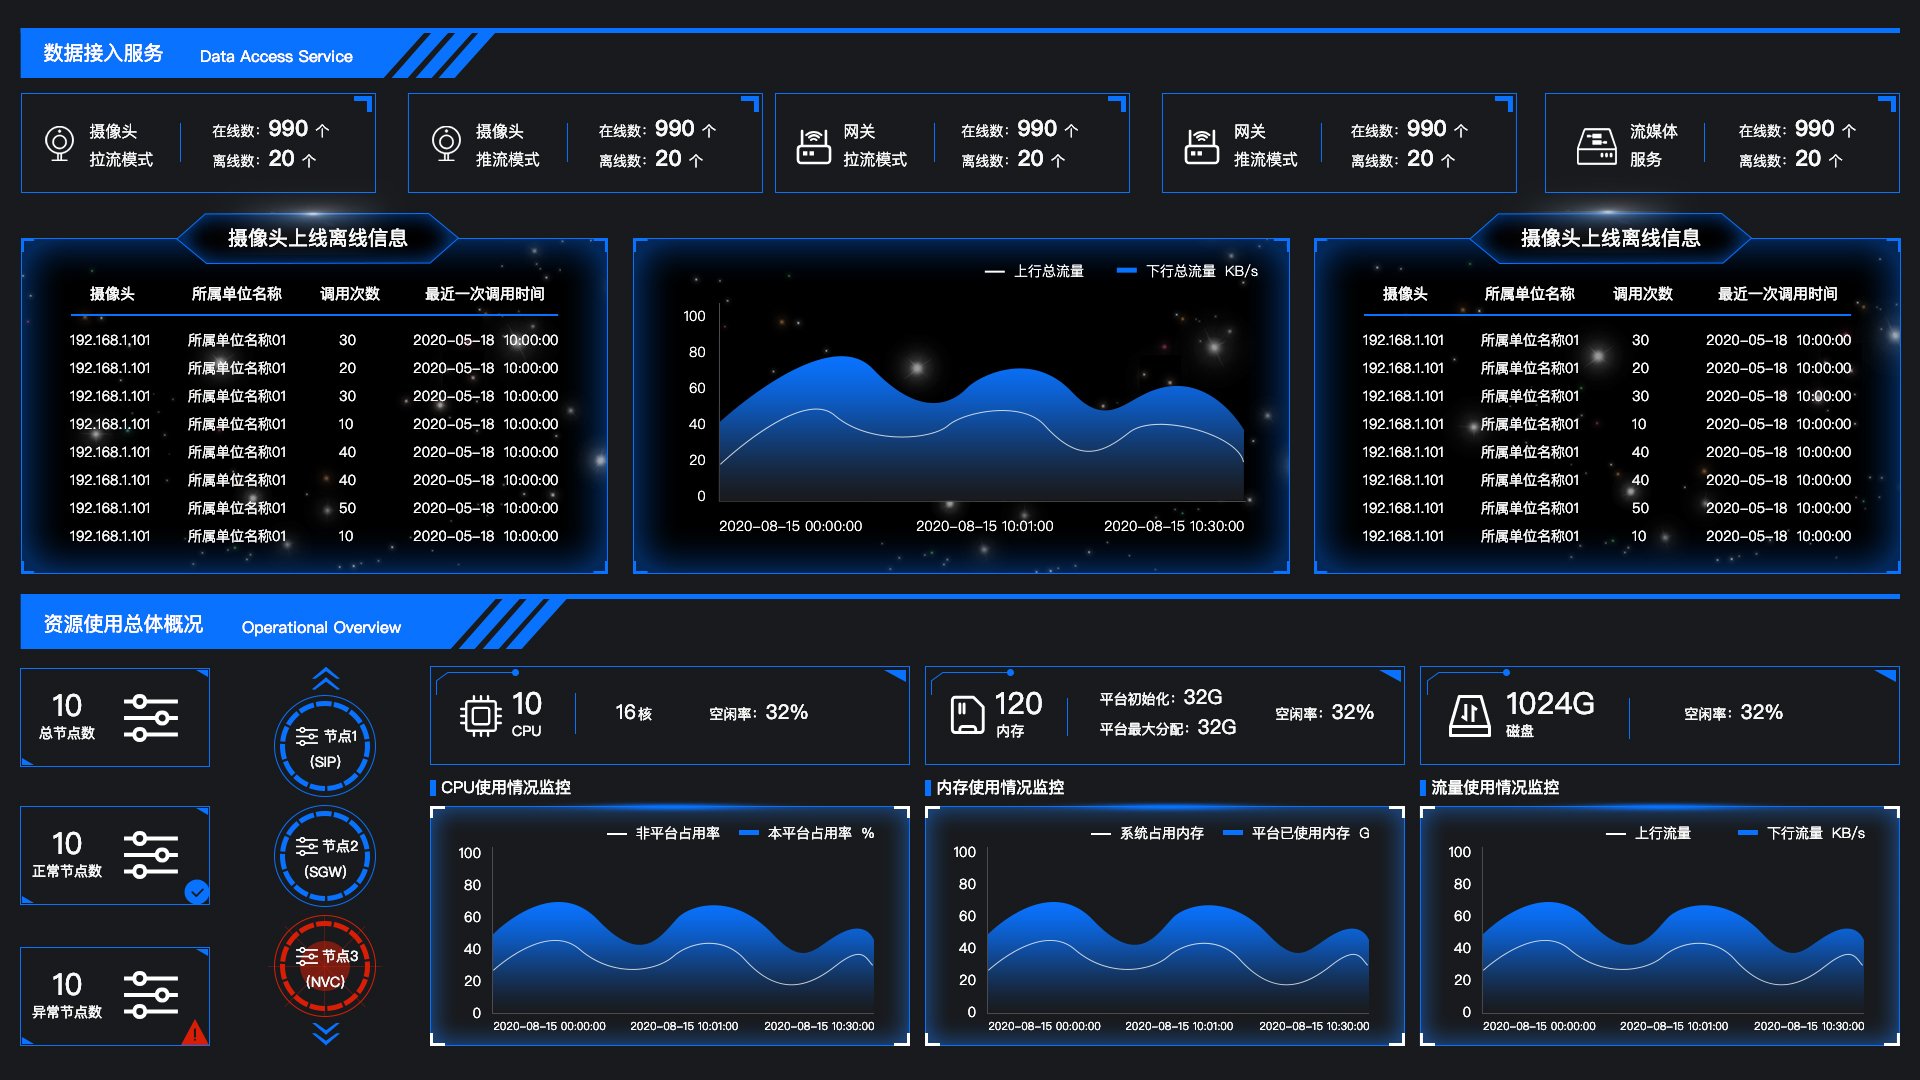The height and width of the screenshot is (1080, 1920).
Task: Click offline count up arrow in 网关 拉流模式
Action: click(1058, 160)
